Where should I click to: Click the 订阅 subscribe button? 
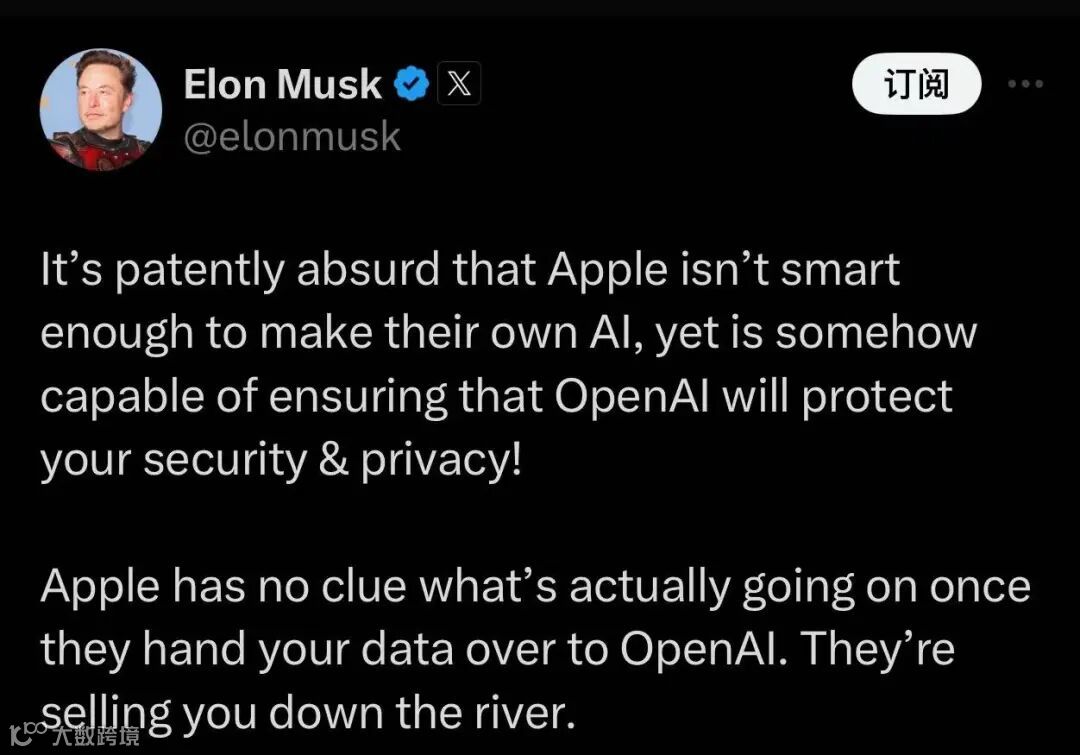(917, 83)
